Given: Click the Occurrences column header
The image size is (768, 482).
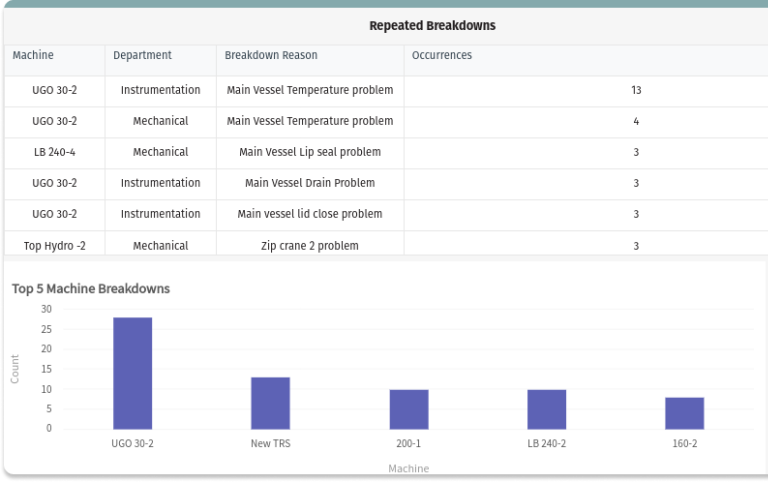Looking at the screenshot, I should 441,56.
